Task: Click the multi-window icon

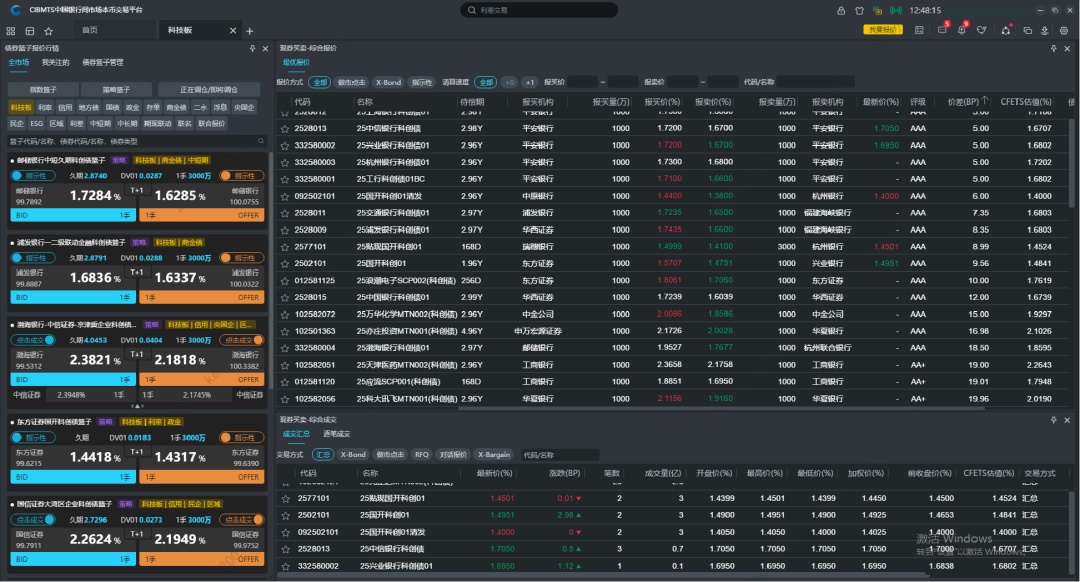Action: 1028,30
